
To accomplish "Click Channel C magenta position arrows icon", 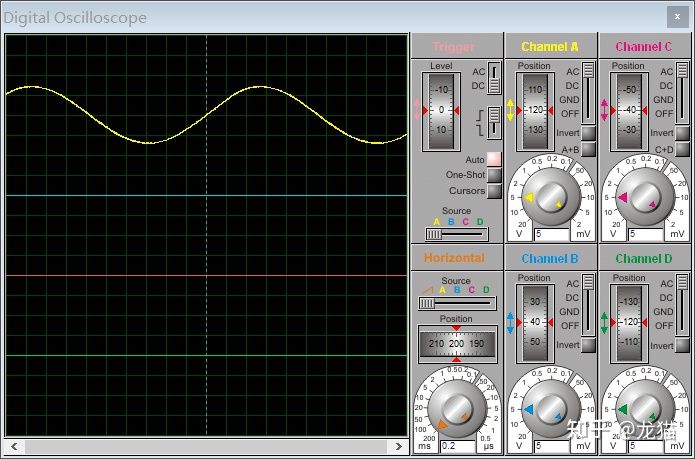I will click(604, 110).
